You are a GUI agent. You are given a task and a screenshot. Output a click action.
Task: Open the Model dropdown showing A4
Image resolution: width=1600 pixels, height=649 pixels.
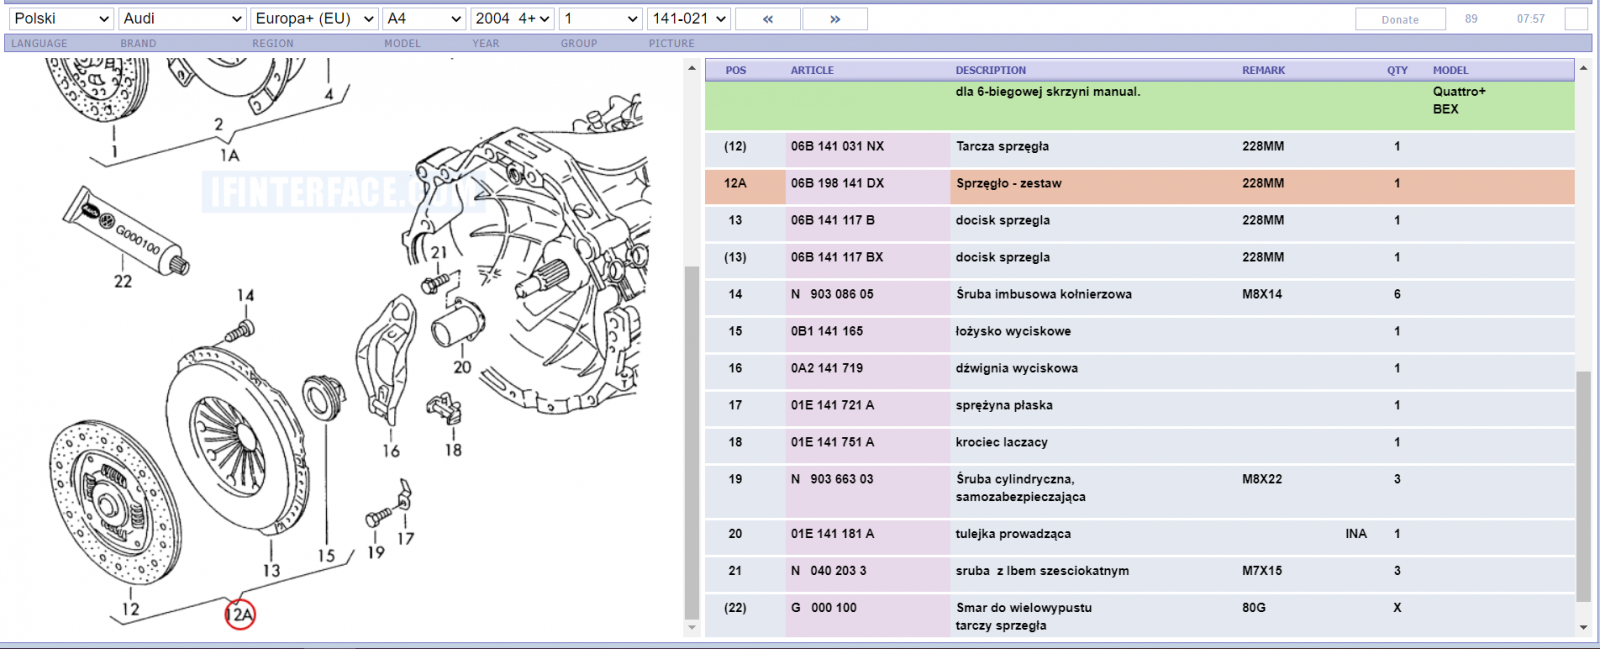425,19
